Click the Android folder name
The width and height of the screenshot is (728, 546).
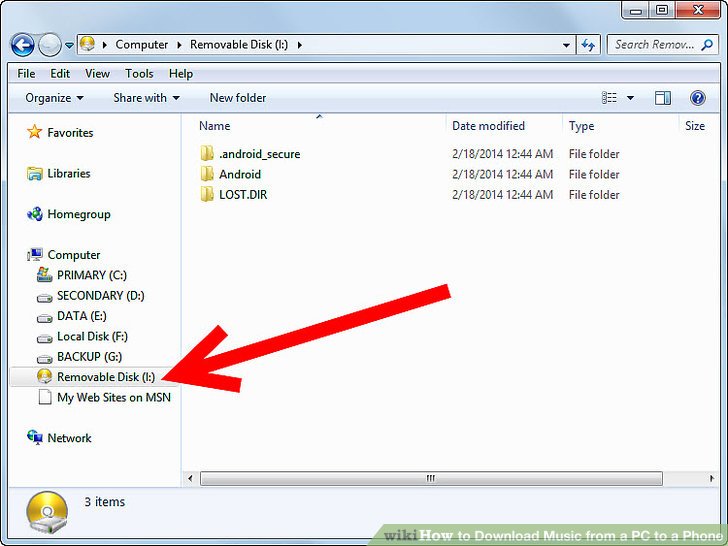click(240, 175)
